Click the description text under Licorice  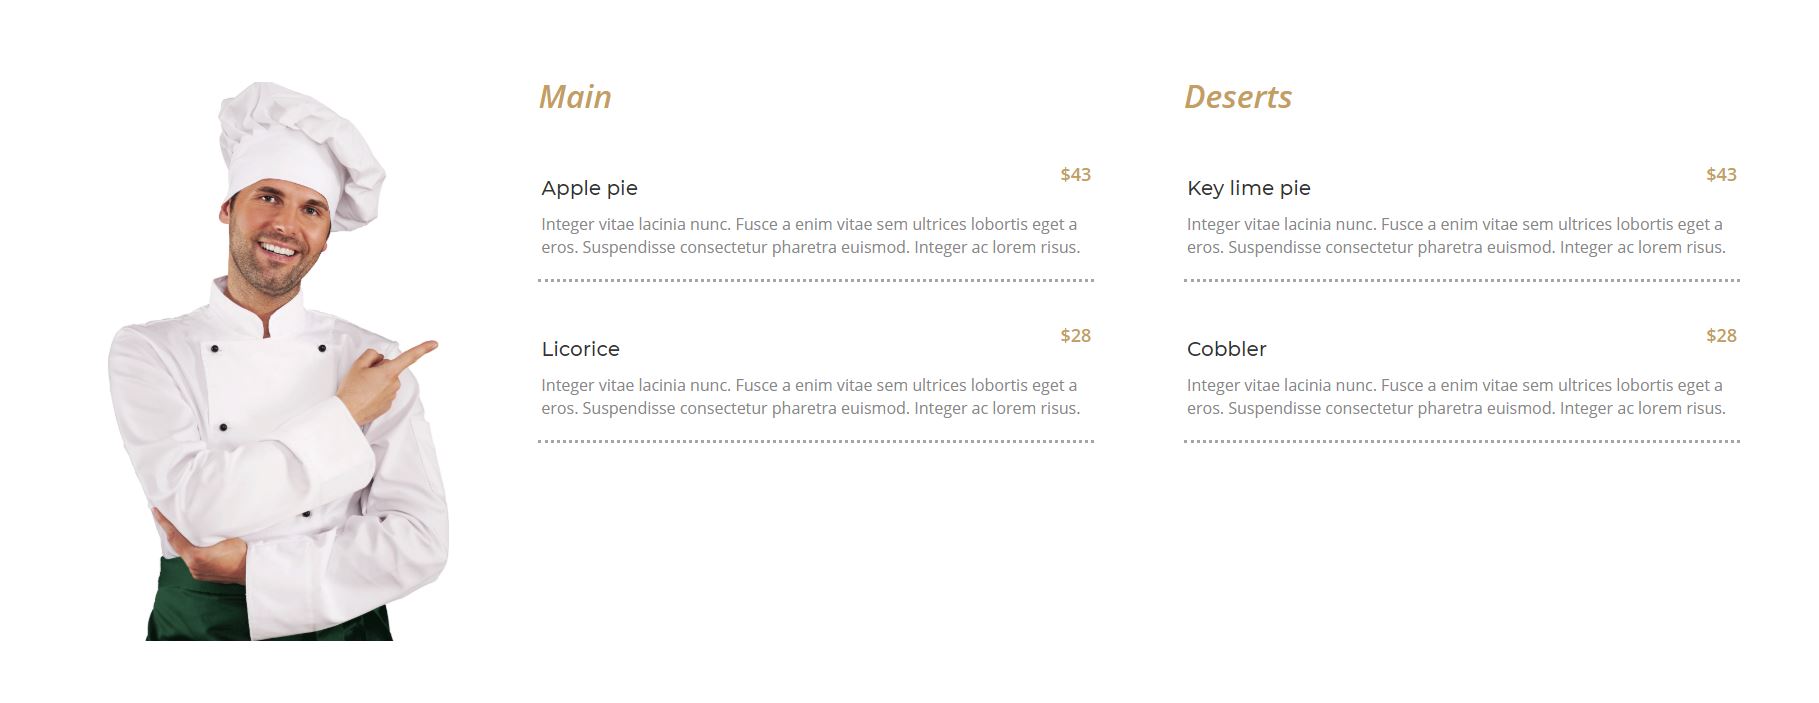[810, 397]
